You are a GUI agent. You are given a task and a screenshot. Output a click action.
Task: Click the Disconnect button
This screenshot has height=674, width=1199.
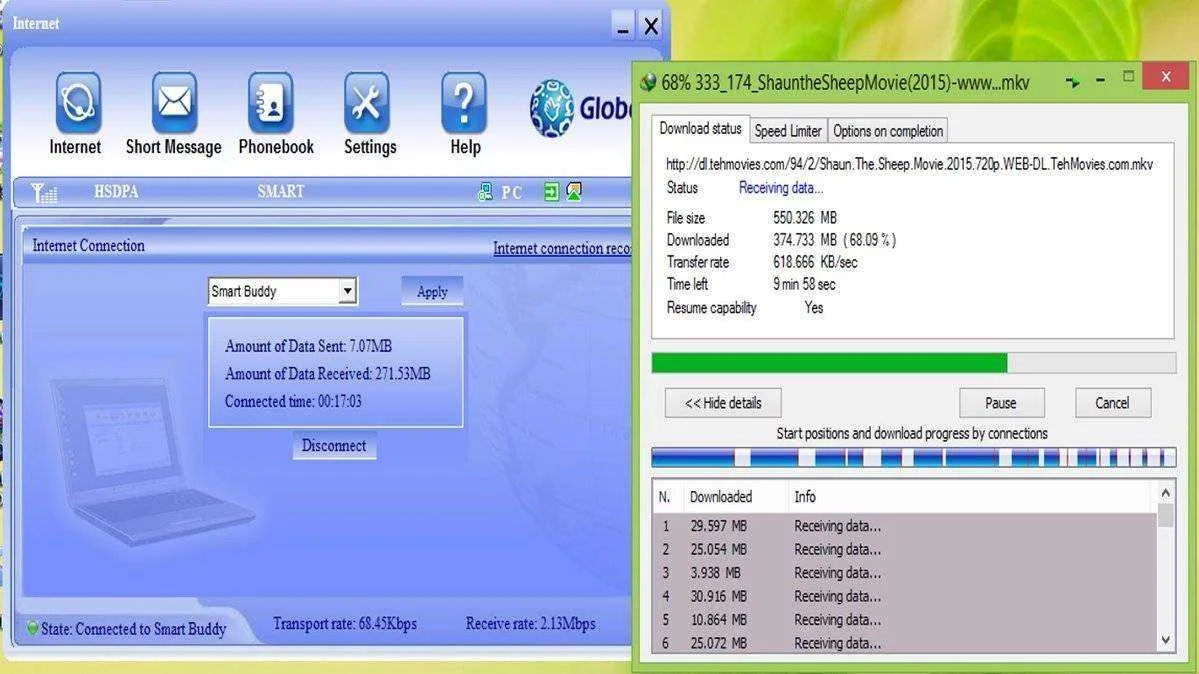334,445
